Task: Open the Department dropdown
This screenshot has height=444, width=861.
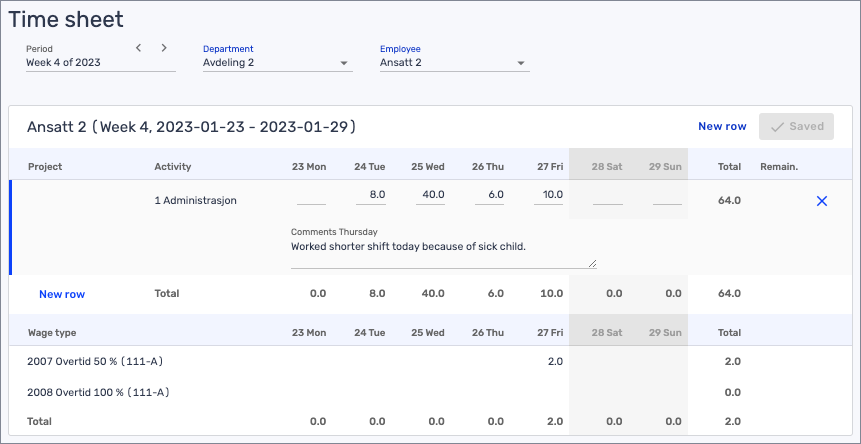Action: [276, 63]
